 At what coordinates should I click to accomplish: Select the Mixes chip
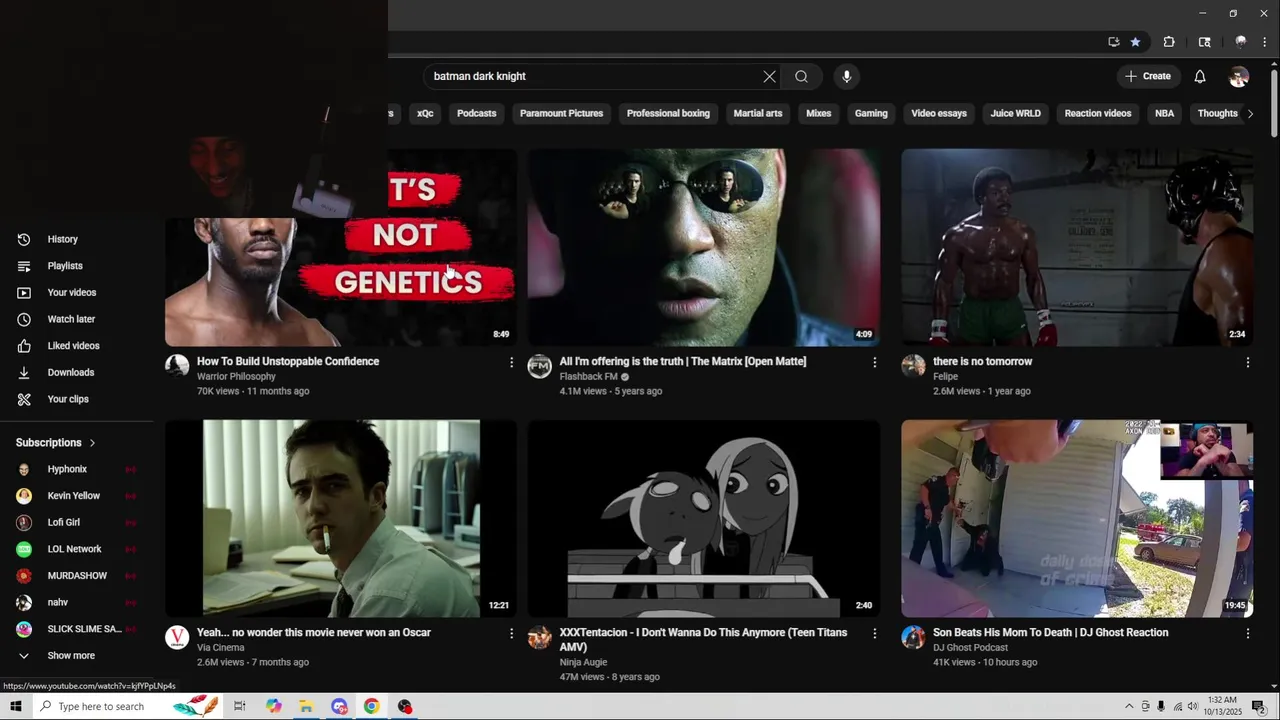pyautogui.click(x=819, y=114)
